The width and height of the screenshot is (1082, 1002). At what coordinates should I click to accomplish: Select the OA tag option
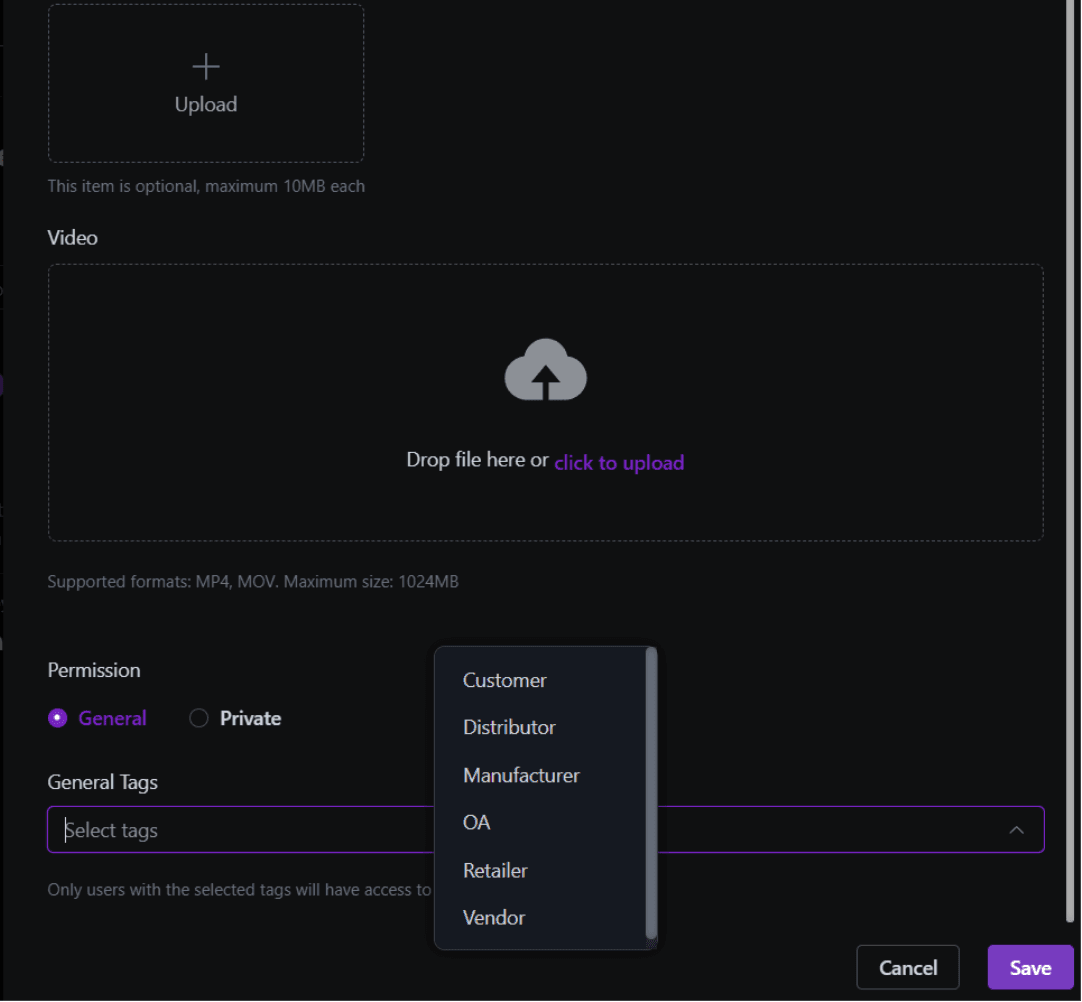pos(477,822)
